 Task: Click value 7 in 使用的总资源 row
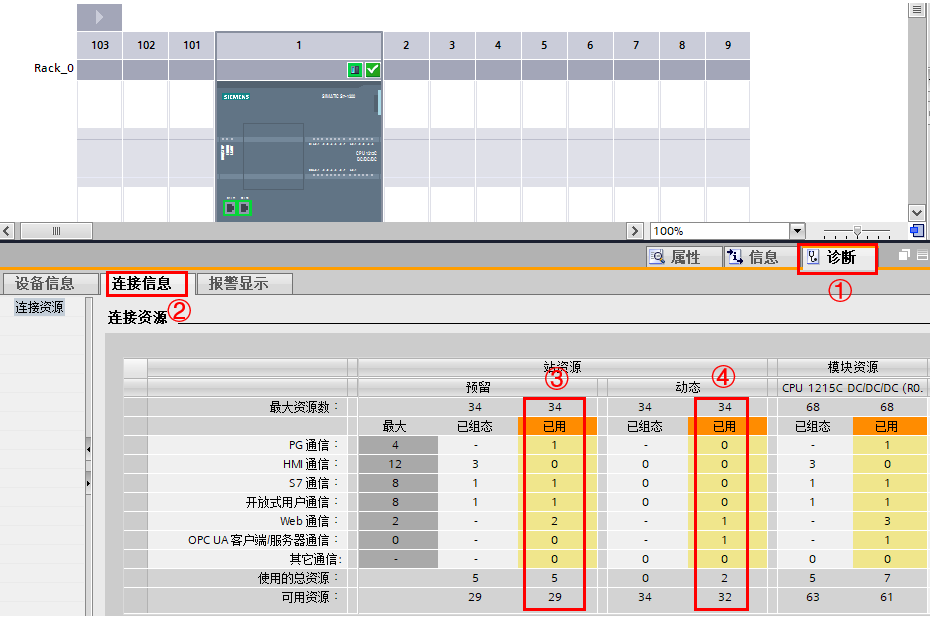(887, 578)
